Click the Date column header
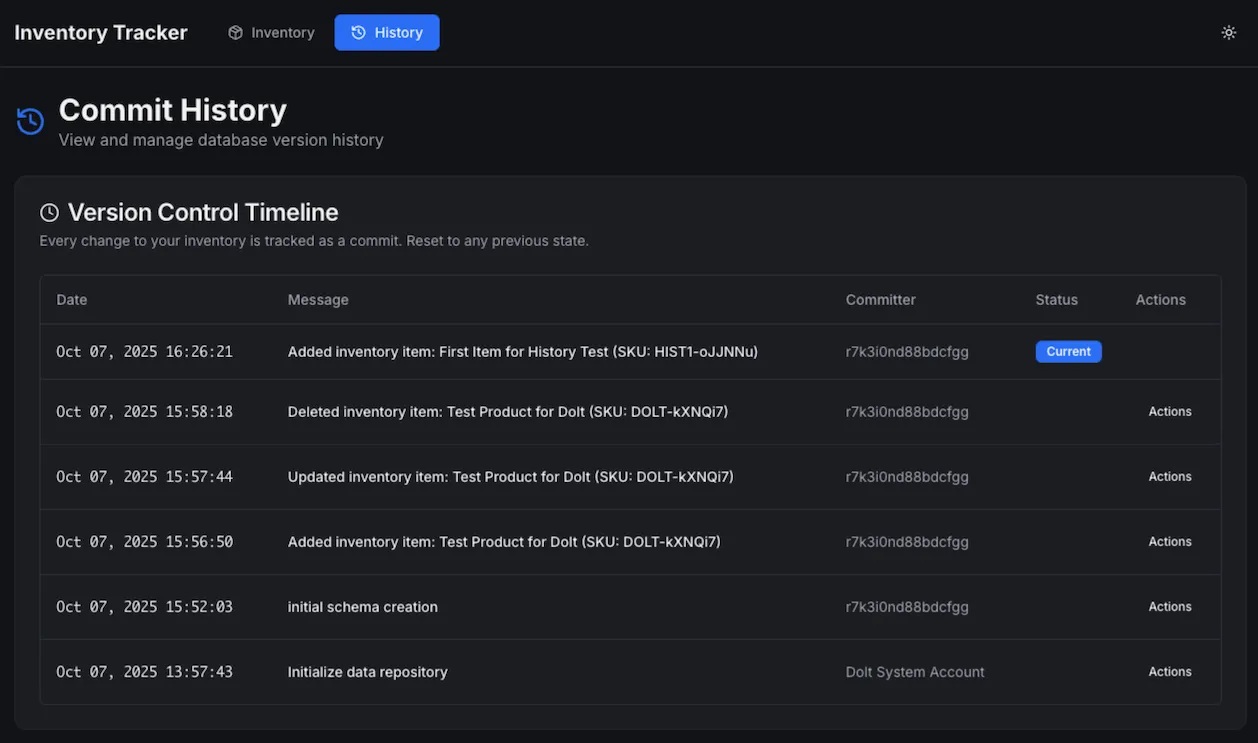 coord(71,300)
